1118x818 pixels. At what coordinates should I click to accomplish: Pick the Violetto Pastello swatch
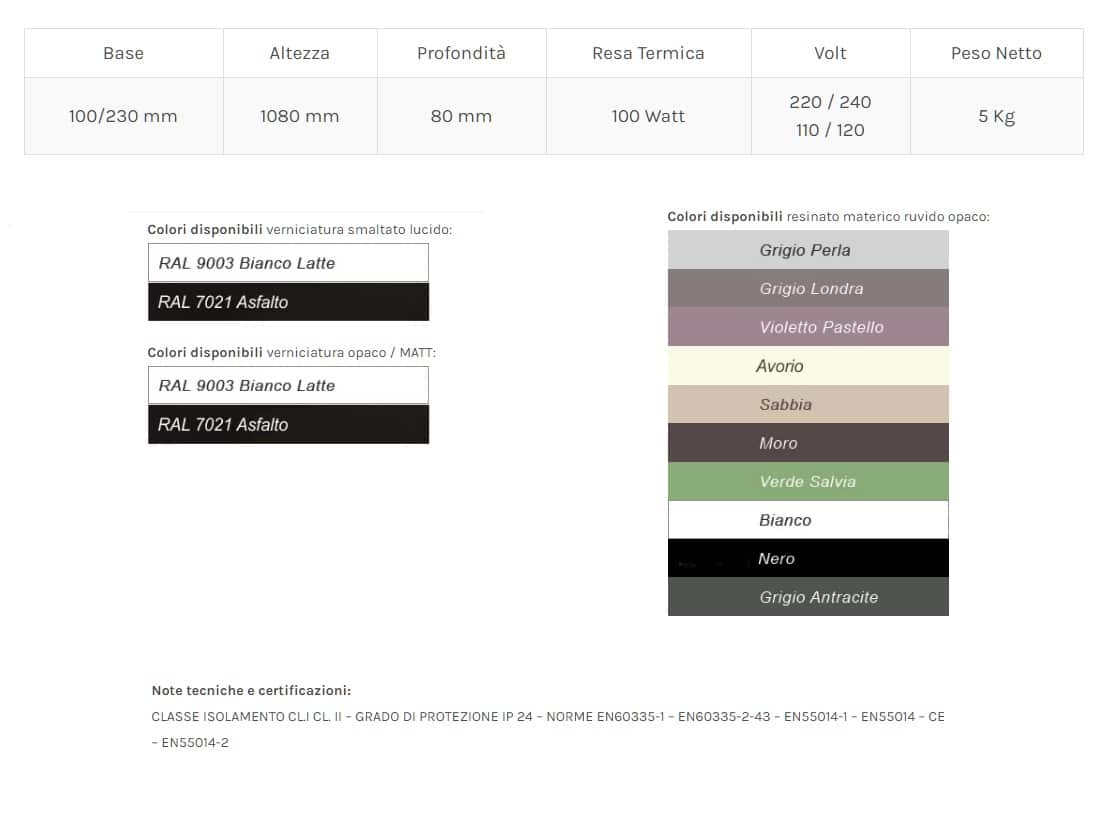807,327
